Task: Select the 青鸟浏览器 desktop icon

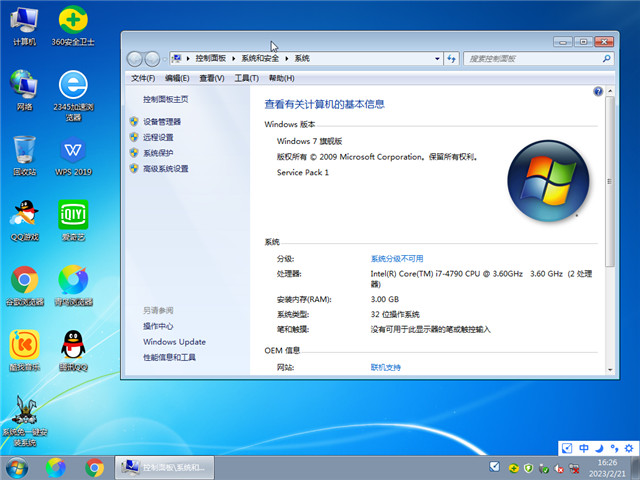Action: click(73, 286)
